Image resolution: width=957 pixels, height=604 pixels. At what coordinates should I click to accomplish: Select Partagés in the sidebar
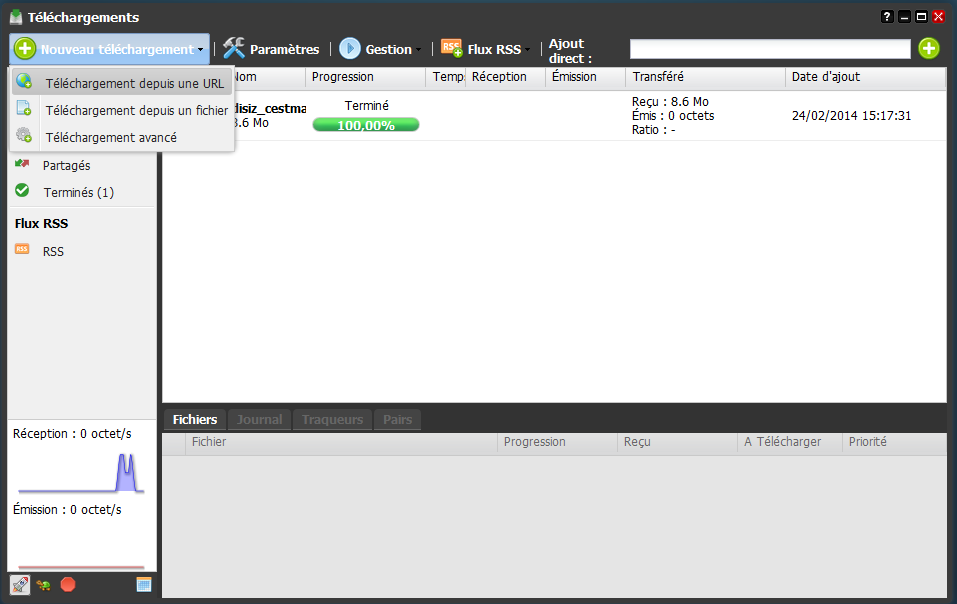67,165
